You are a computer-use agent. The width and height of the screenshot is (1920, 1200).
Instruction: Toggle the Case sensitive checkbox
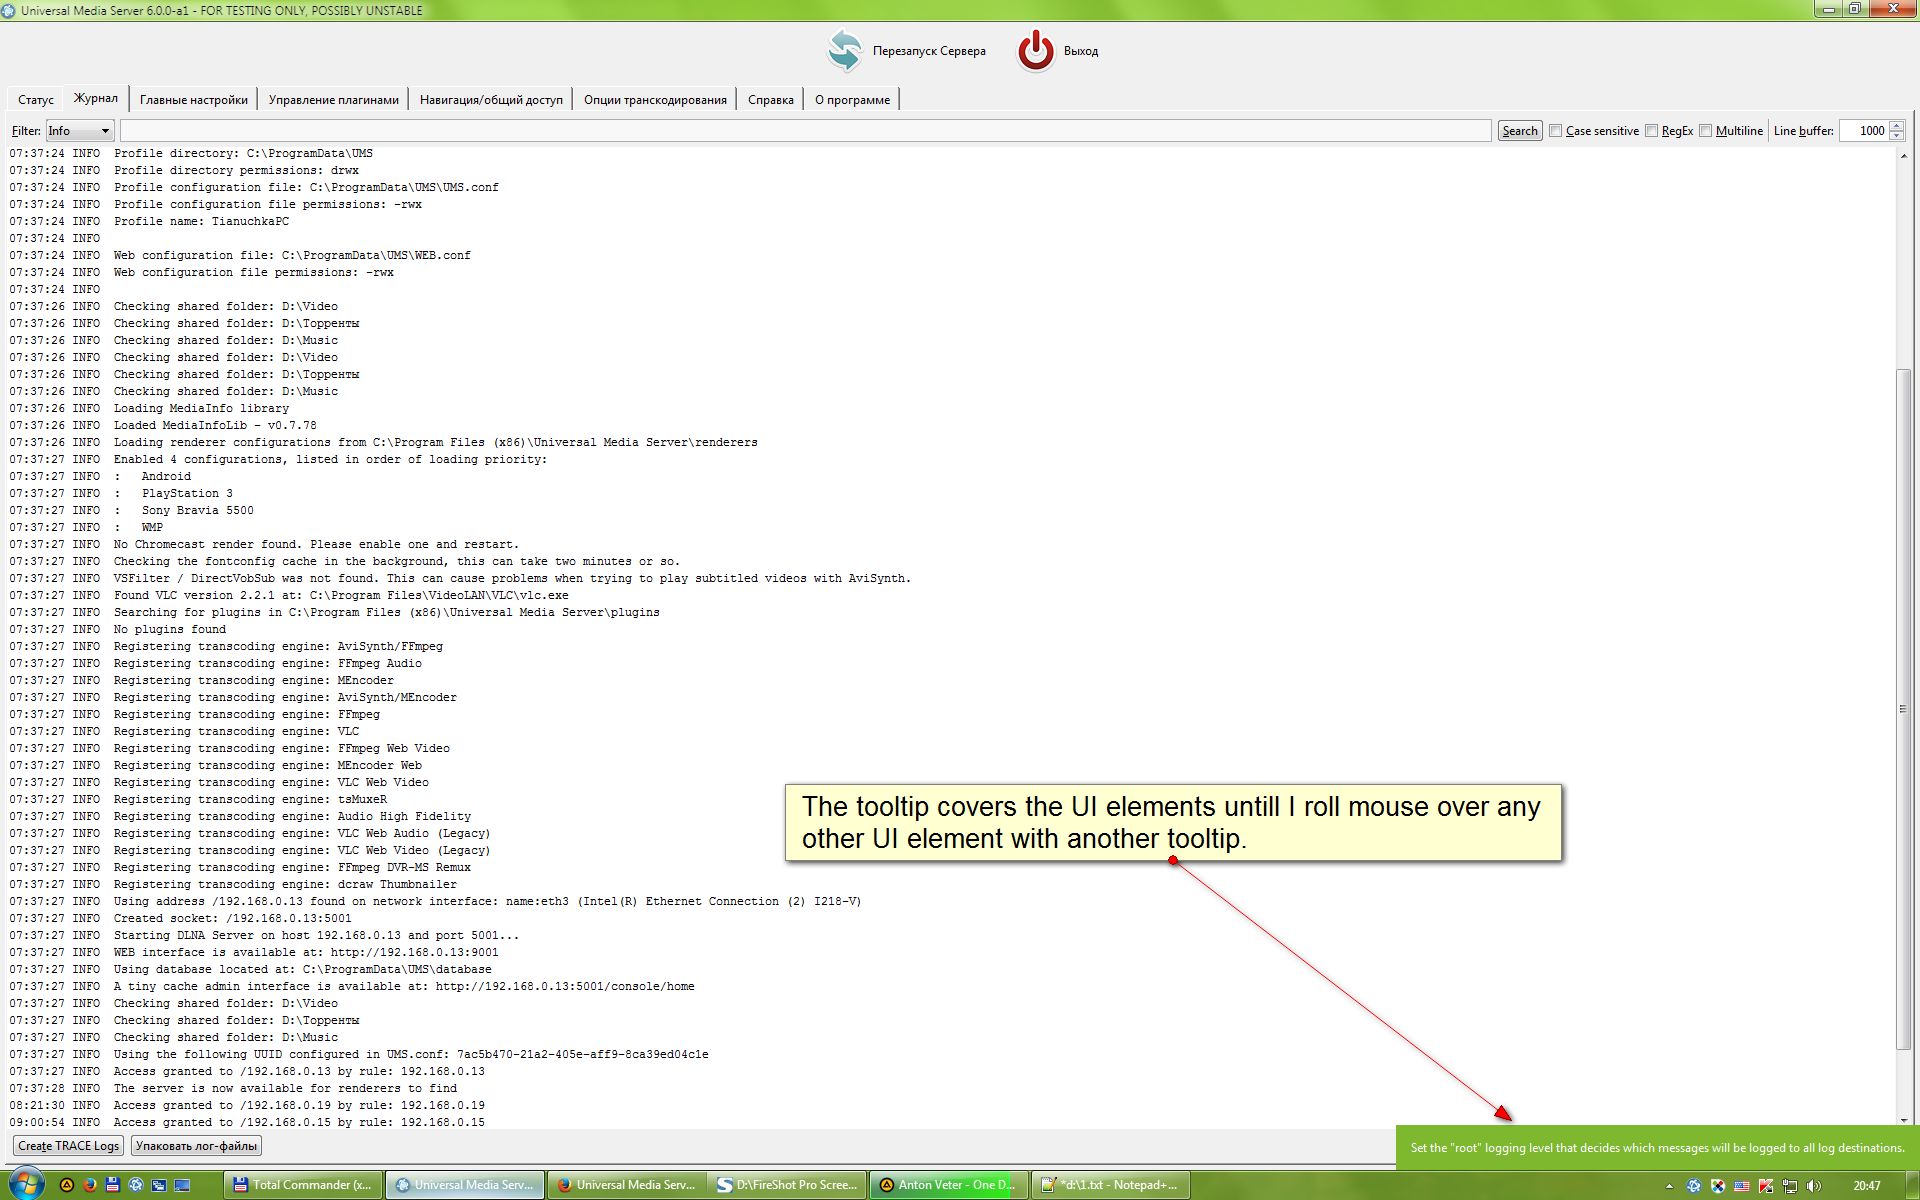click(1555, 130)
